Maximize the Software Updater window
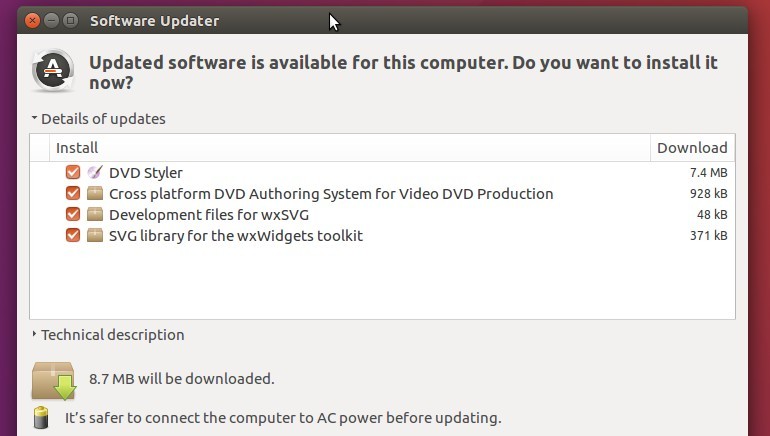 (x=71, y=21)
